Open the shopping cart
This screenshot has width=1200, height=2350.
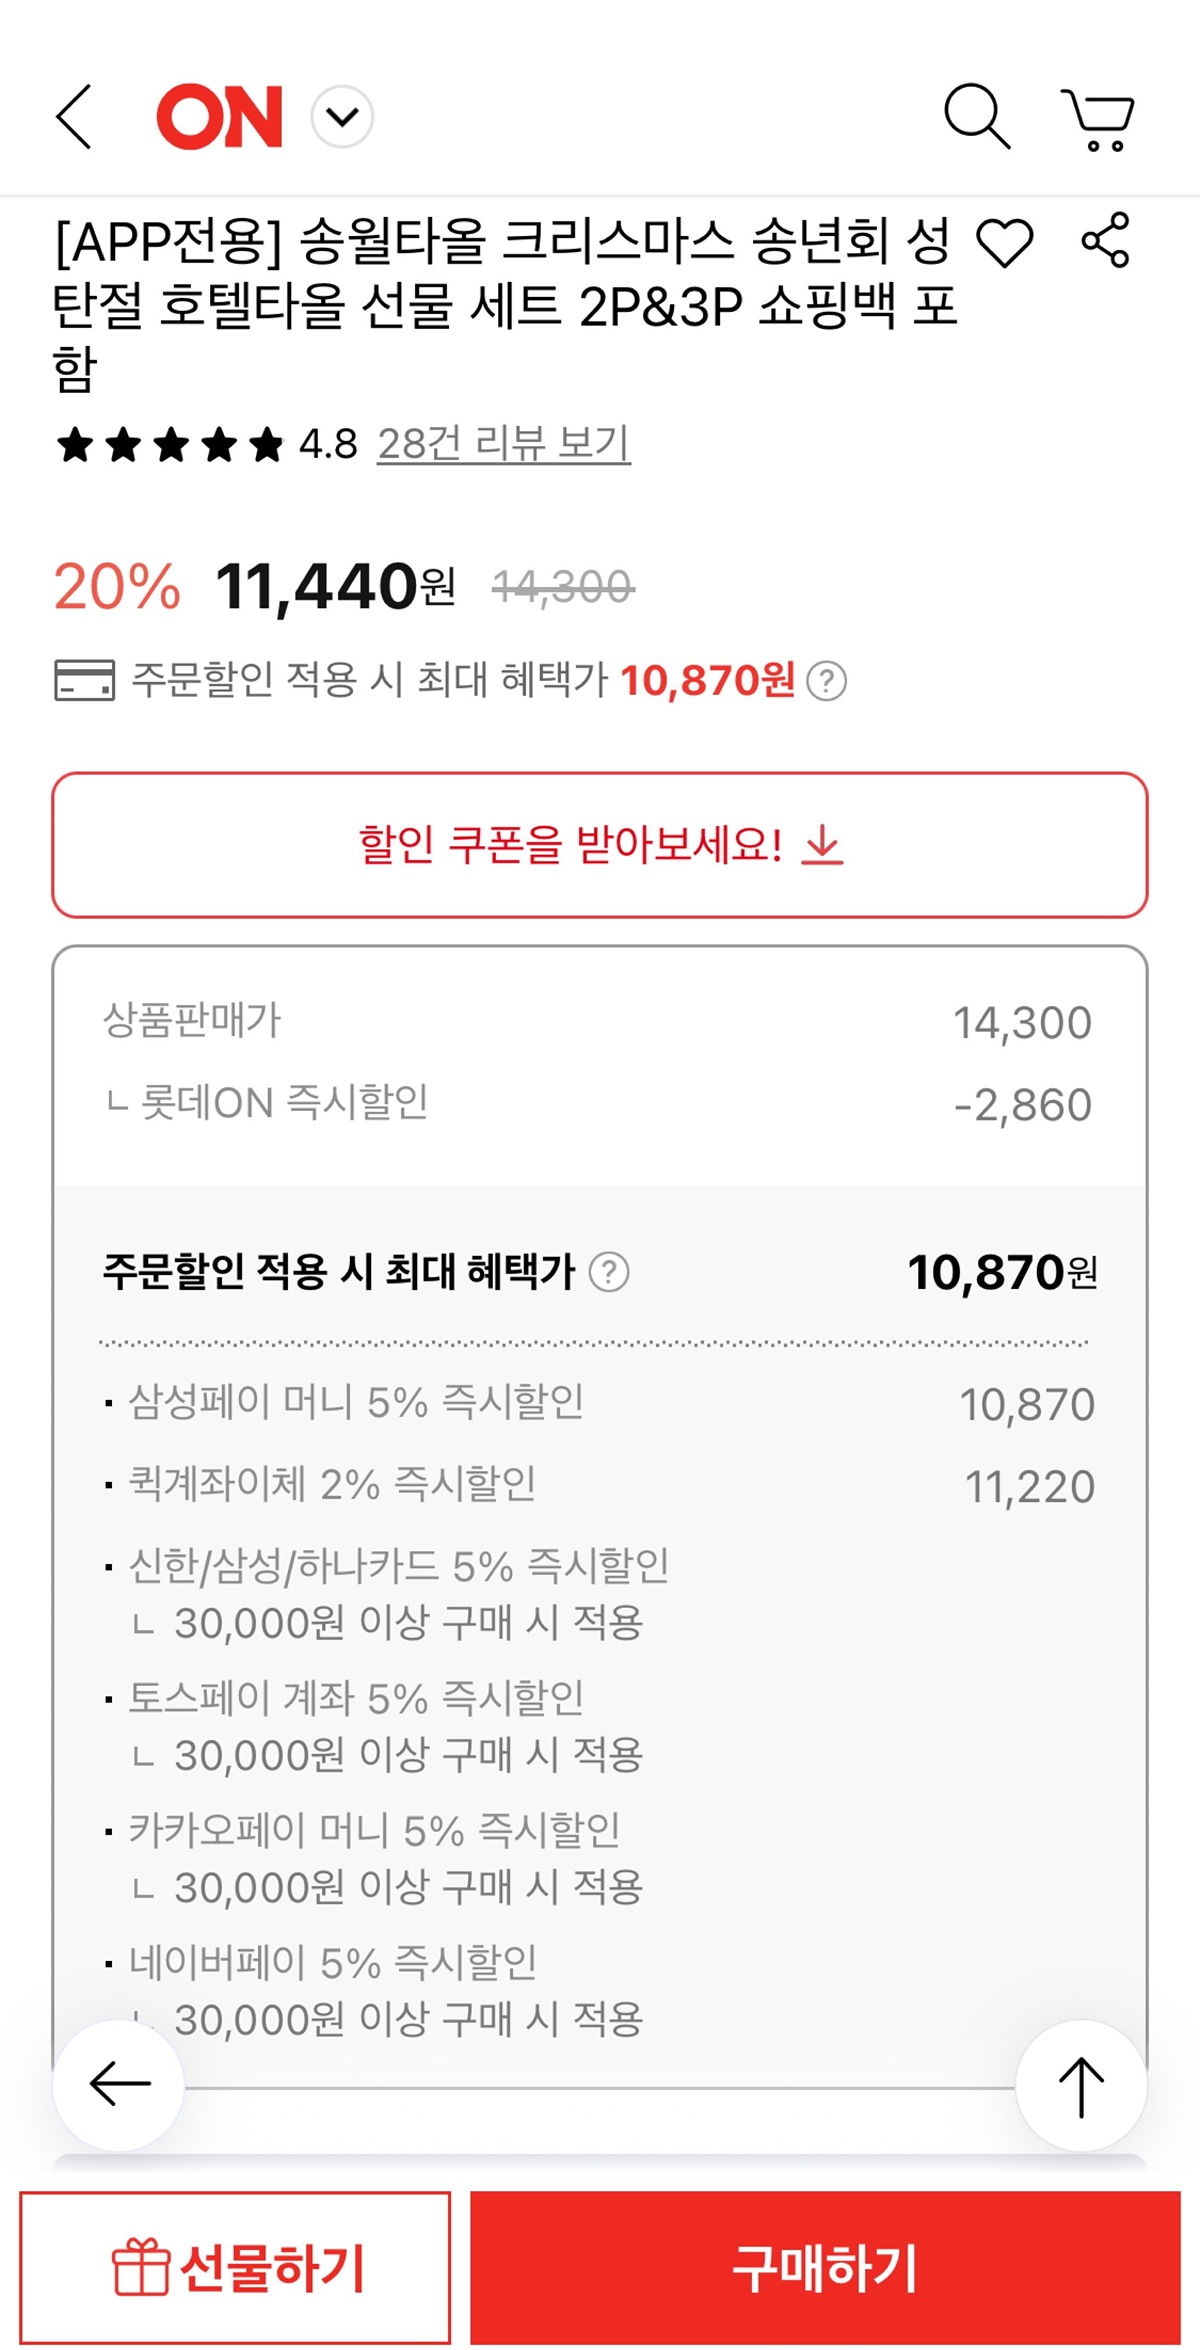(1098, 119)
